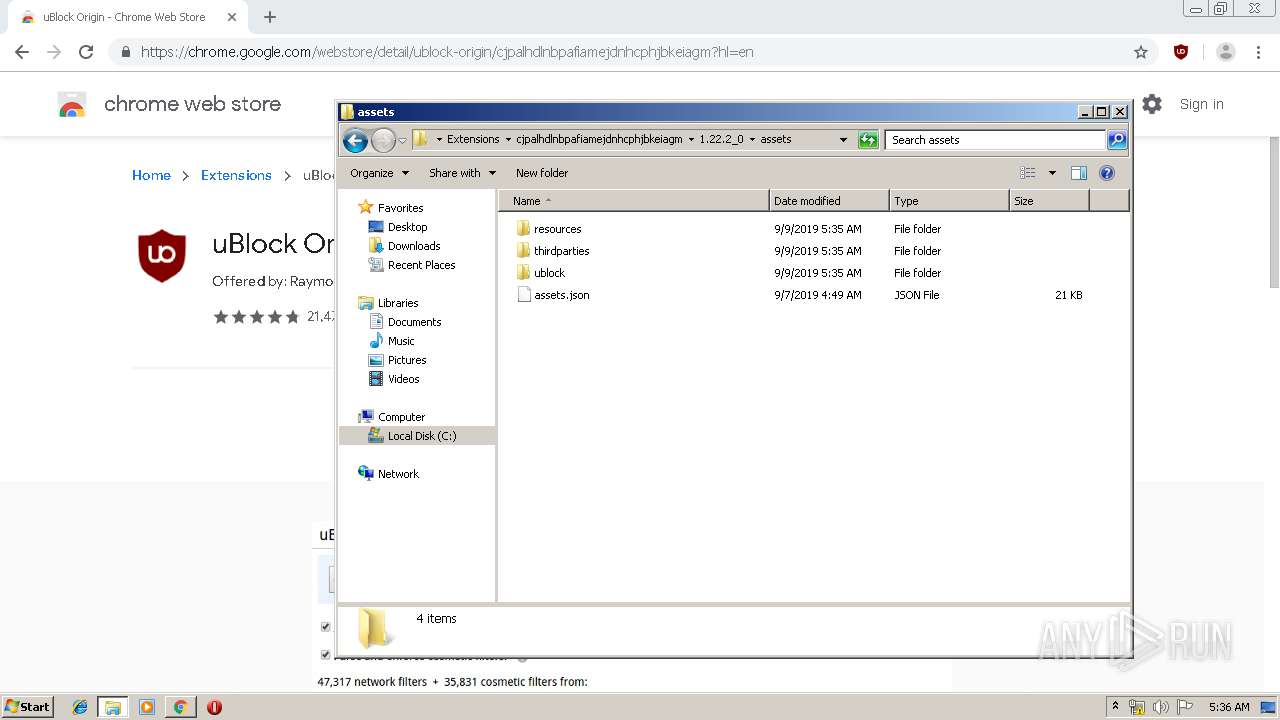
Task: Toggle the preview pane icon
Action: click(x=1079, y=173)
